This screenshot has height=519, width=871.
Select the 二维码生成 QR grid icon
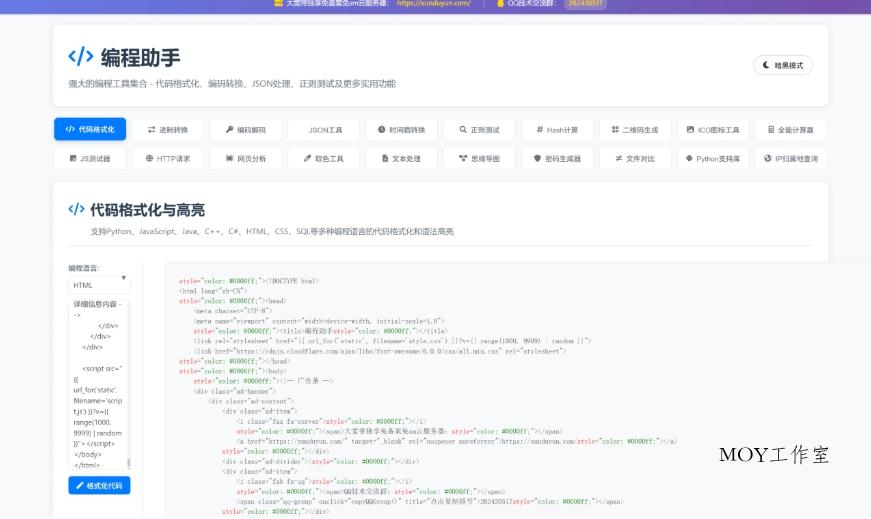tap(635, 129)
